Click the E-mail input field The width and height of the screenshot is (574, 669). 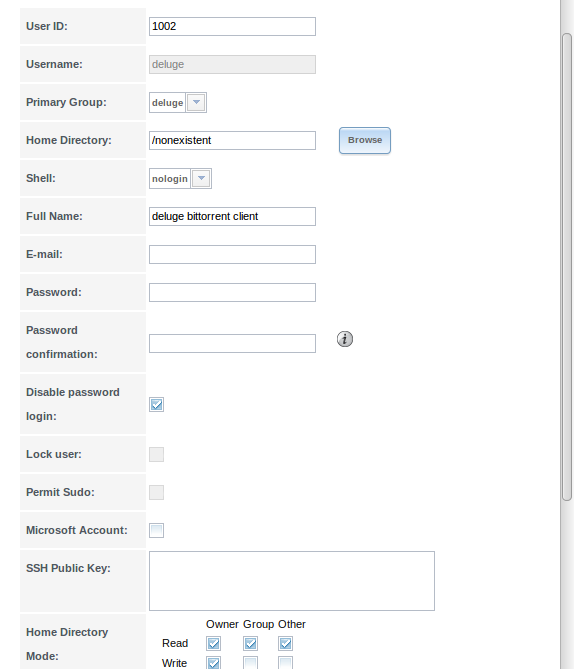[x=233, y=254]
